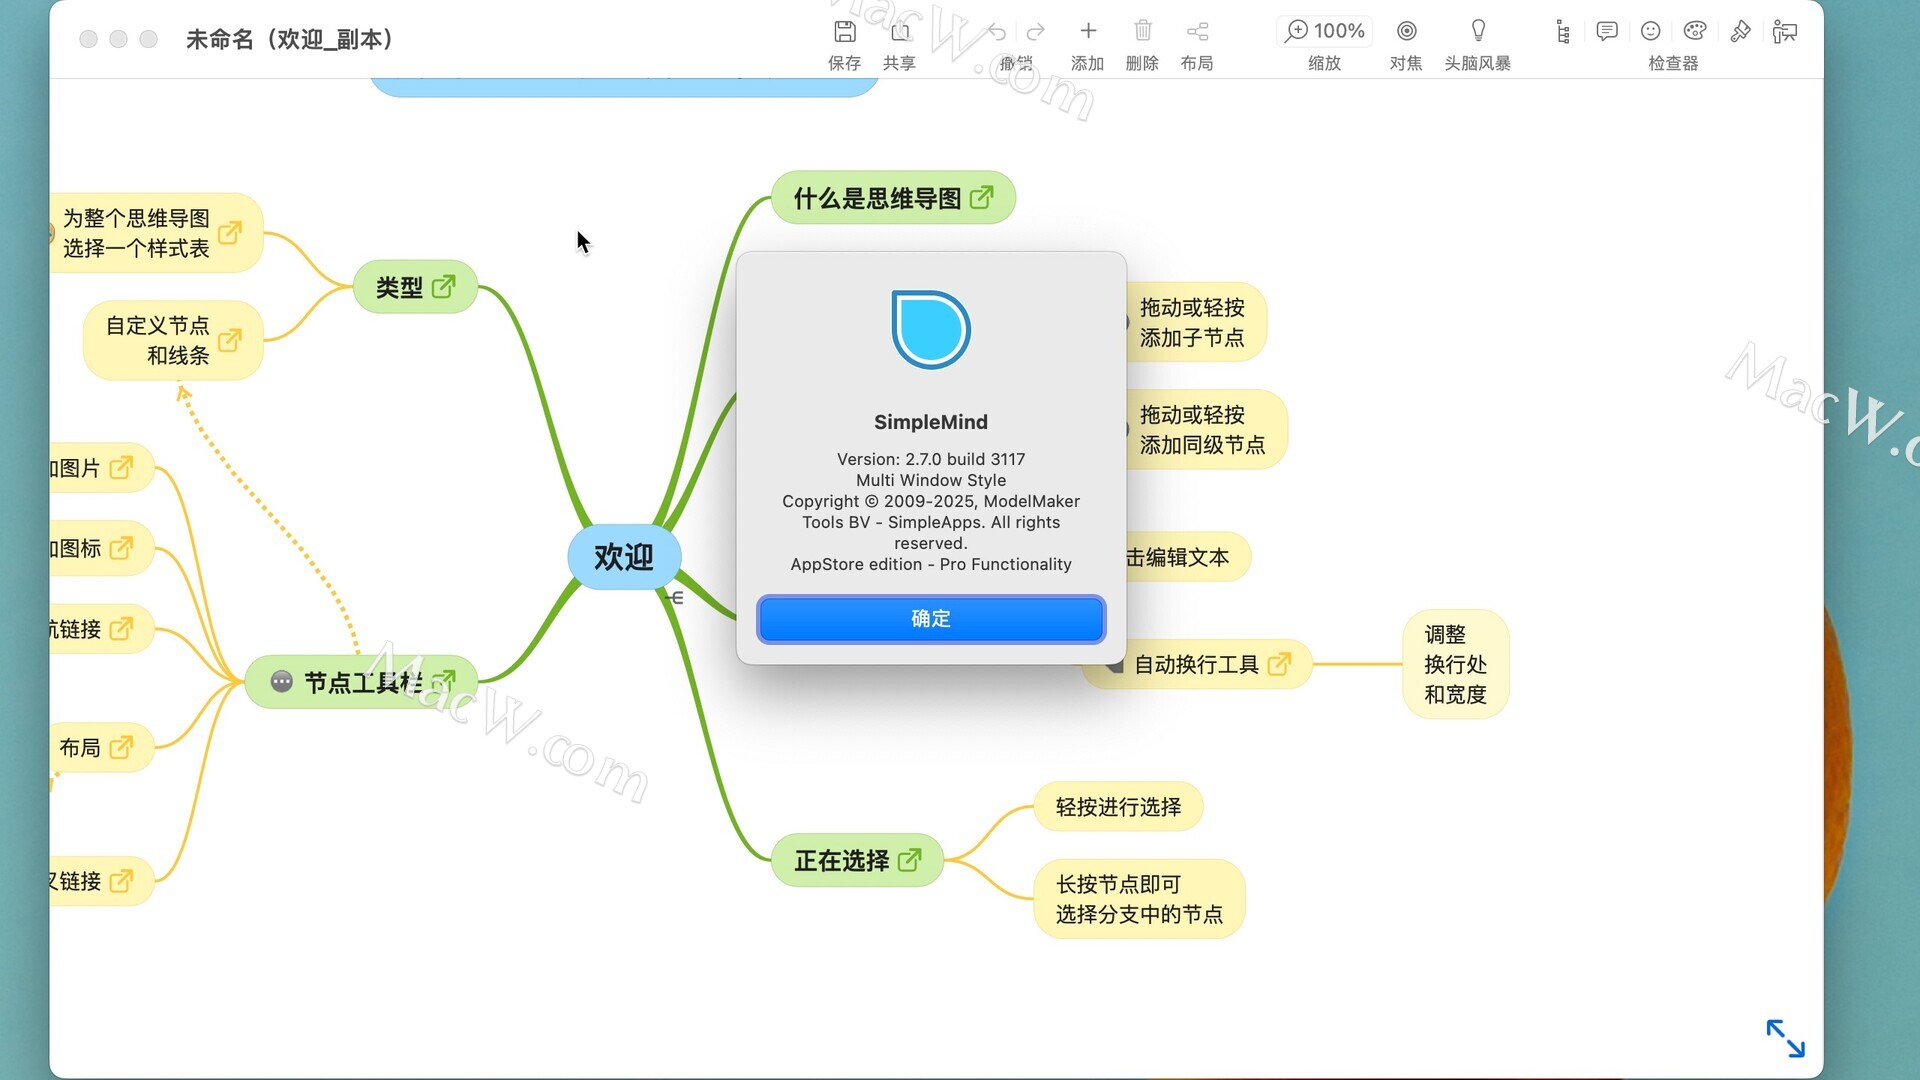Select the left-side 布局 node
Image resolution: width=1920 pixels, height=1080 pixels.
[100, 747]
